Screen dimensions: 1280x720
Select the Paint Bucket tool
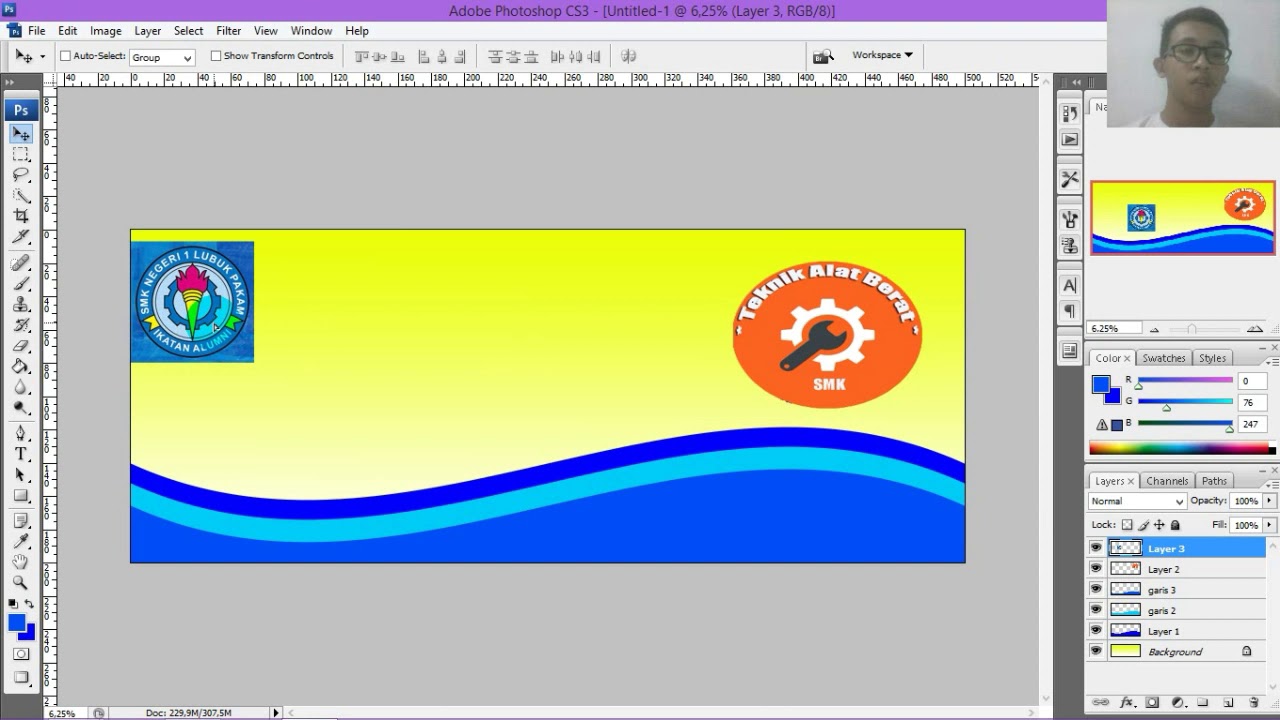(21, 366)
